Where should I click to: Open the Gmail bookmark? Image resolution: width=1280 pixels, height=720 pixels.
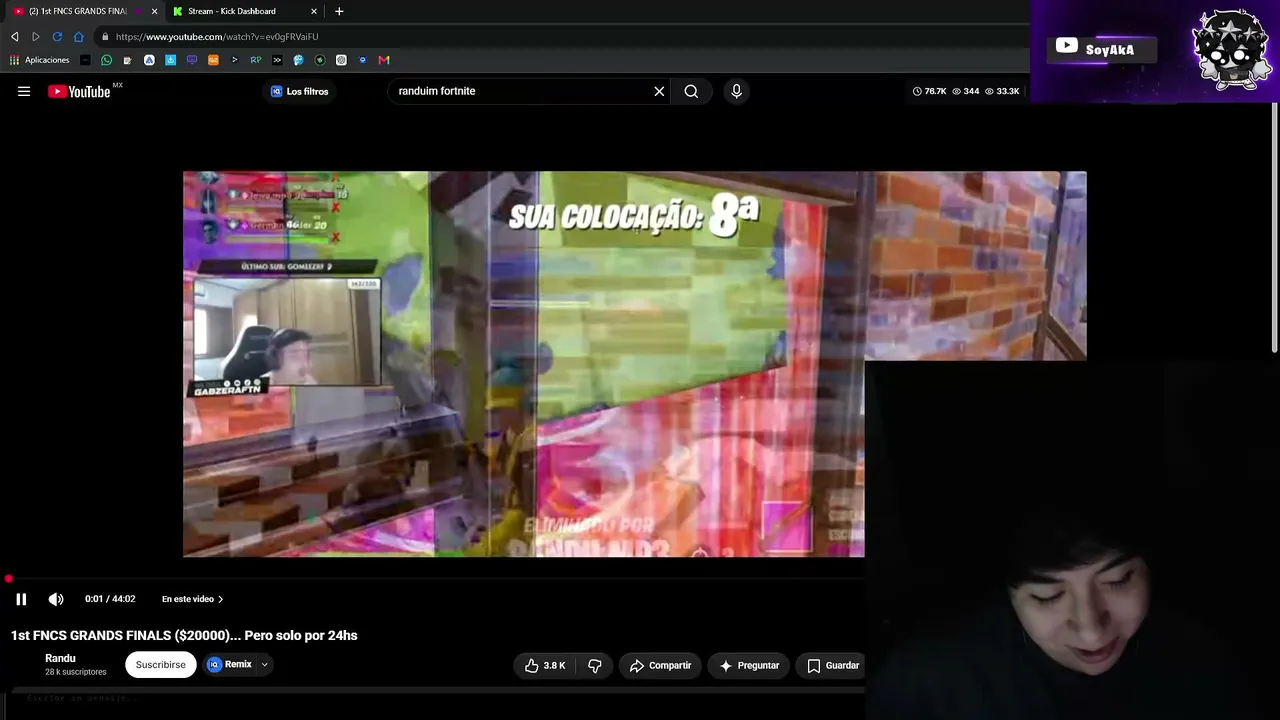(x=384, y=60)
